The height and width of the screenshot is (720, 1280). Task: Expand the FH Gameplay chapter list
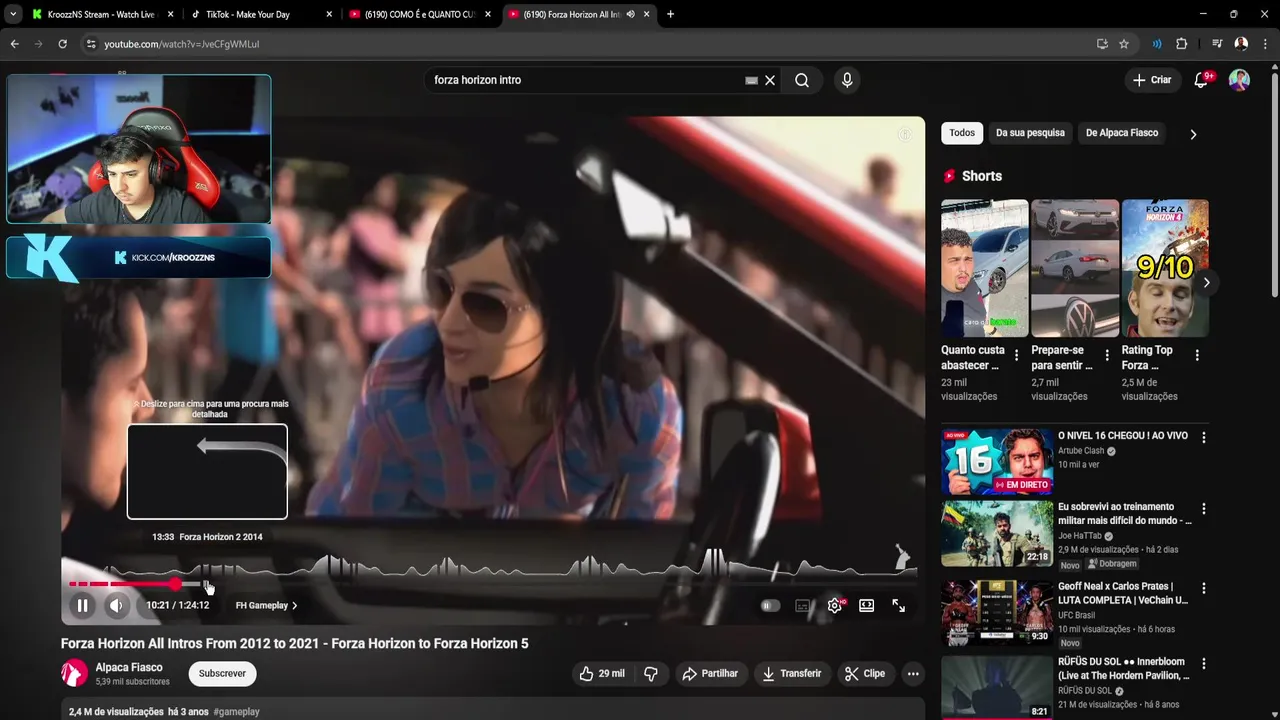[266, 605]
